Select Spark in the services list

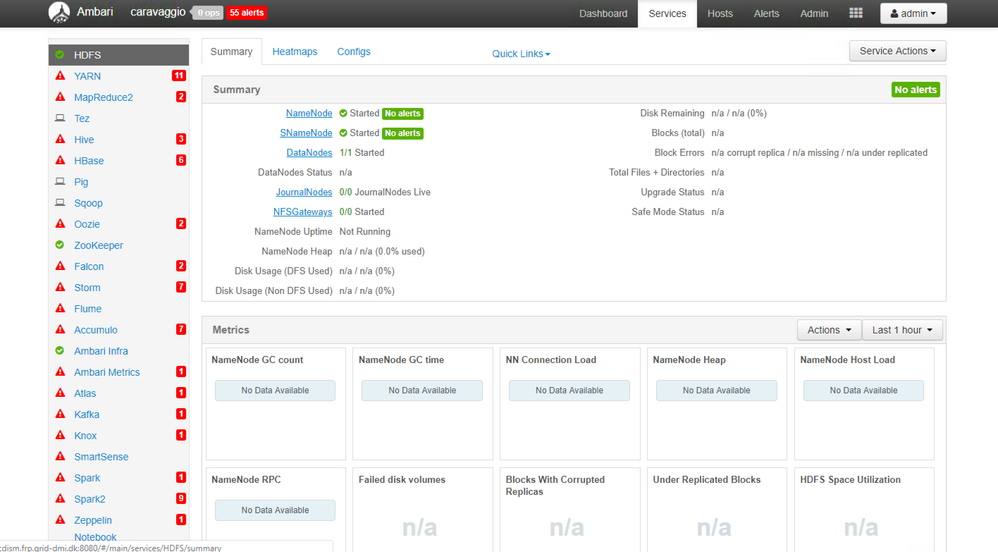[87, 478]
